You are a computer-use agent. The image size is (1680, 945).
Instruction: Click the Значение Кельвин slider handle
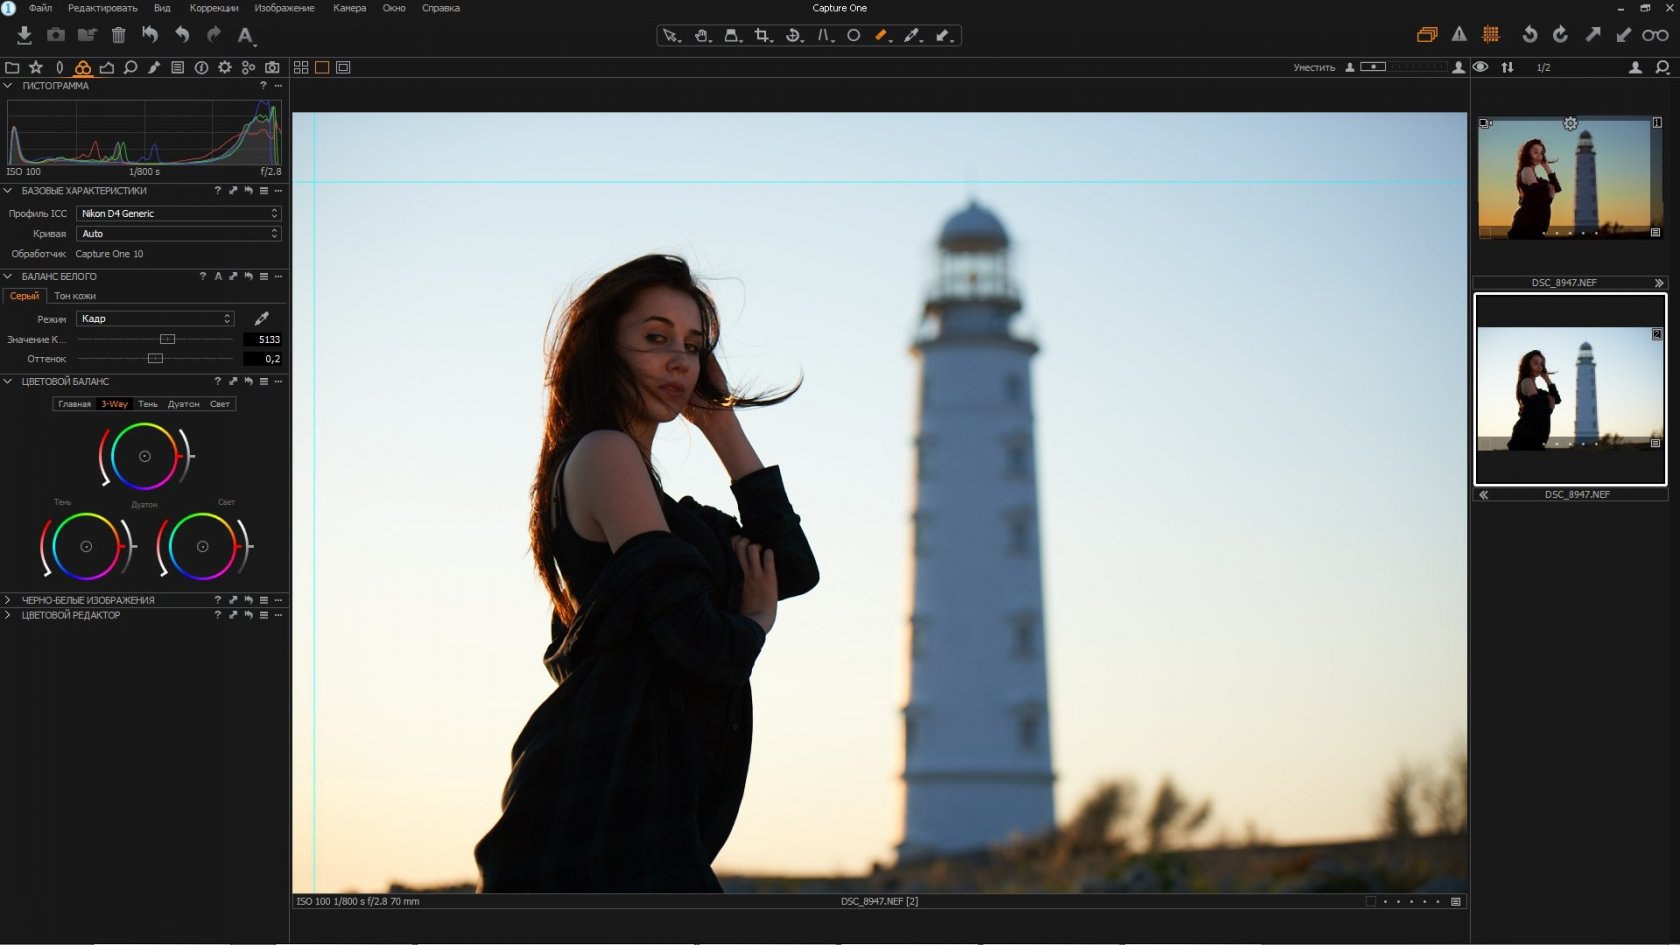167,340
